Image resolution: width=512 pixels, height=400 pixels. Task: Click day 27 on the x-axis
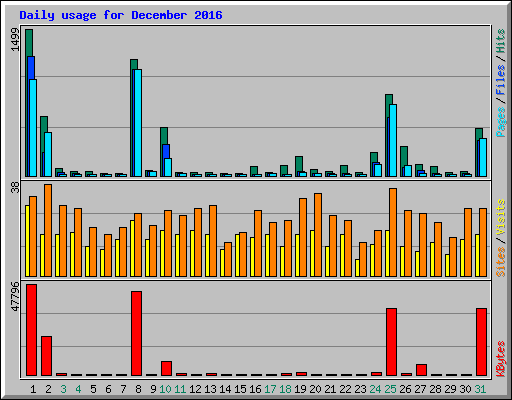pos(420,389)
